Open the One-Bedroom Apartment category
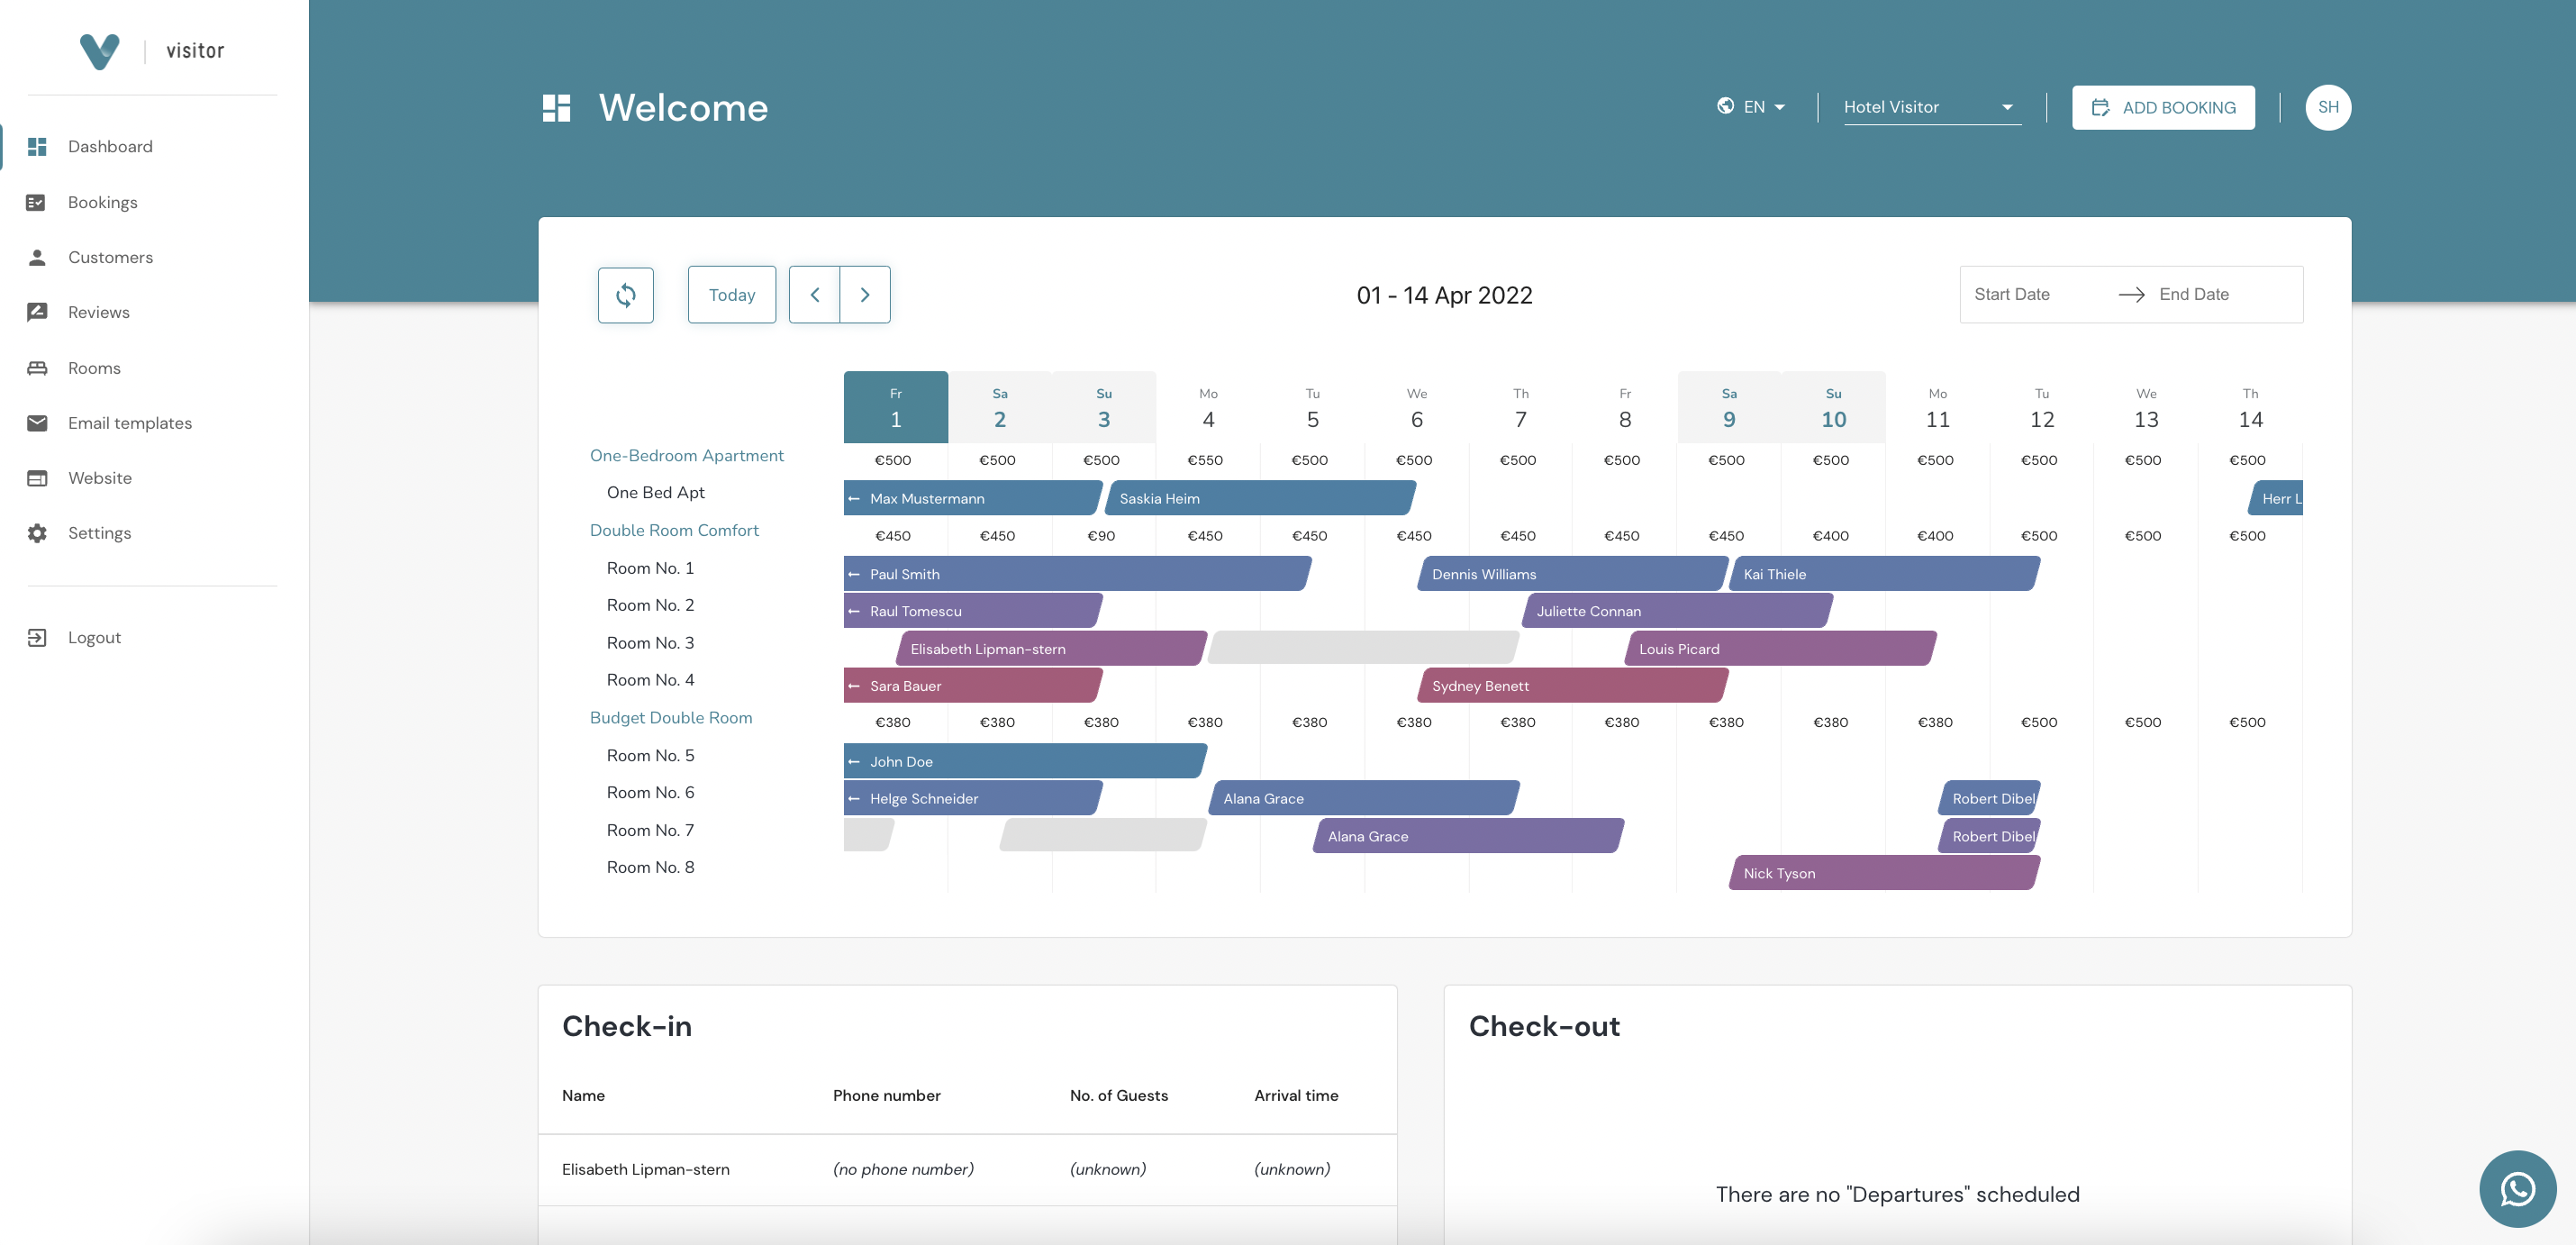This screenshot has width=2576, height=1245. (x=687, y=455)
